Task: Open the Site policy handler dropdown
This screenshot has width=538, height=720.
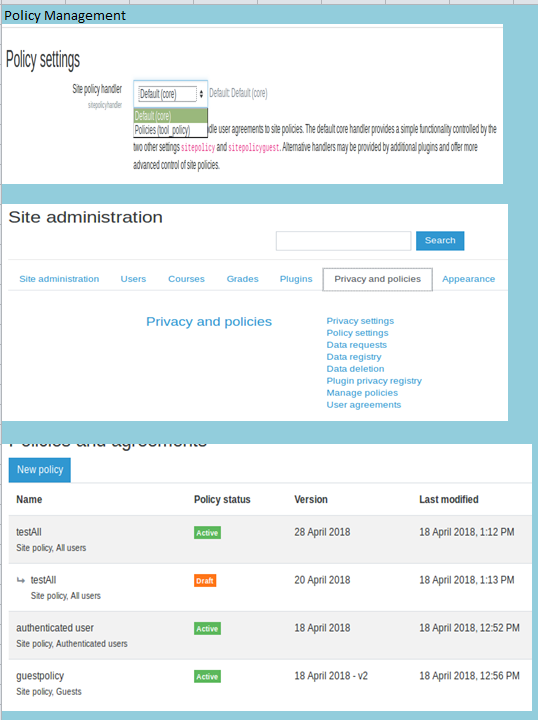Action: pos(171,94)
